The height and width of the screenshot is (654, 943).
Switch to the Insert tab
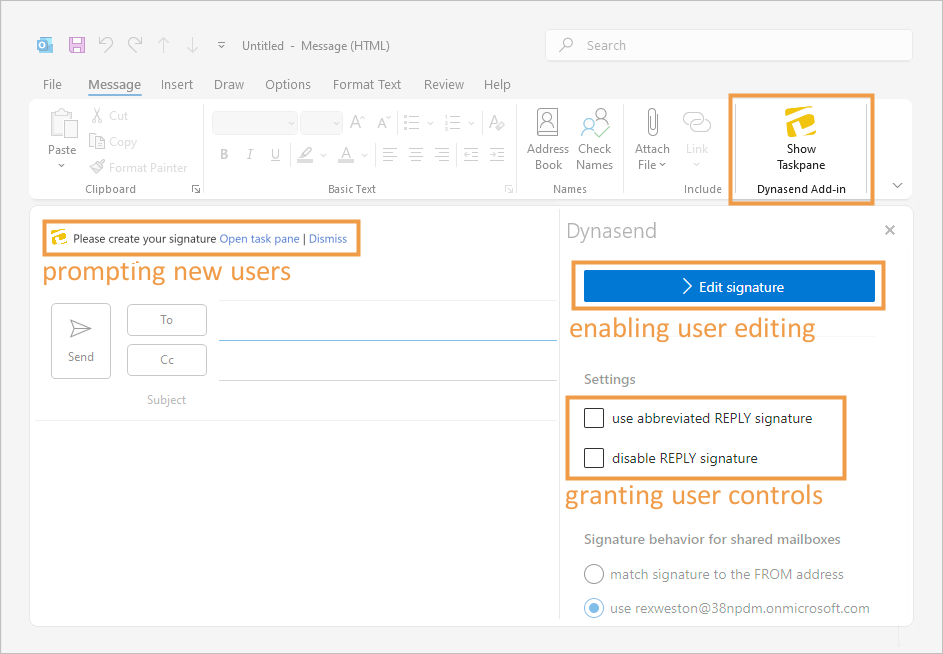[177, 85]
